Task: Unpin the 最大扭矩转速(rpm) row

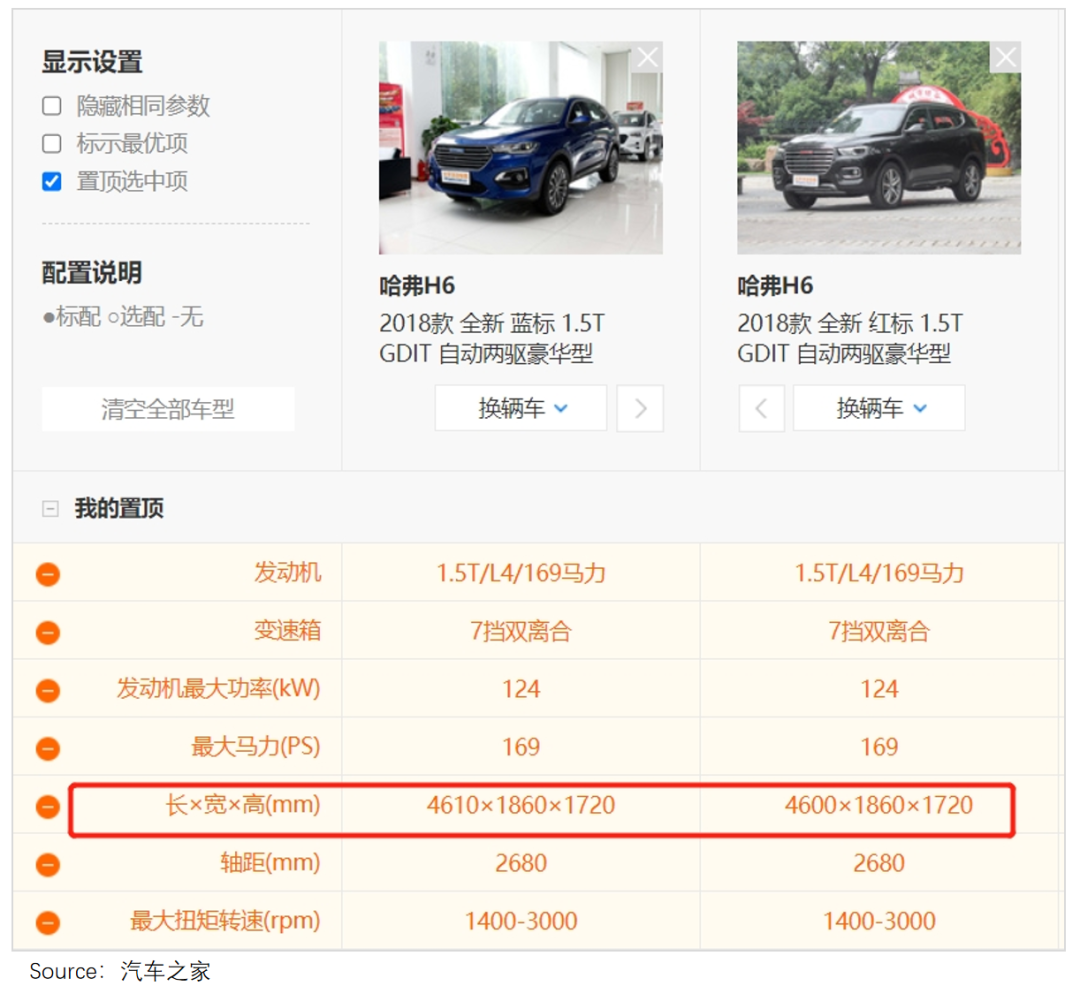Action: pyautogui.click(x=48, y=922)
